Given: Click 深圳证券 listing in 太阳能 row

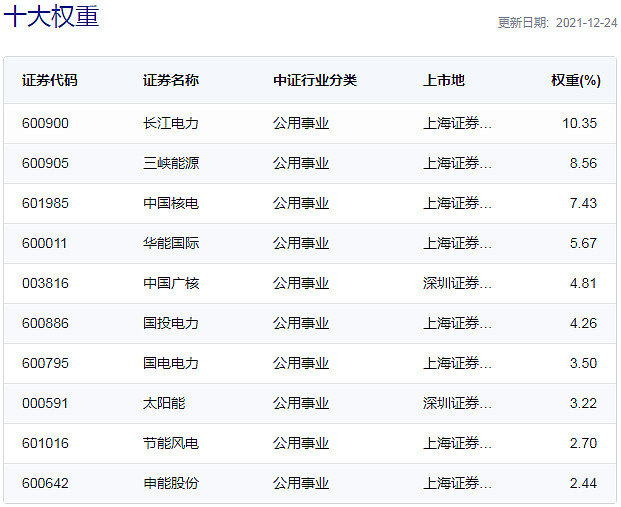Looking at the screenshot, I should 457,403.
